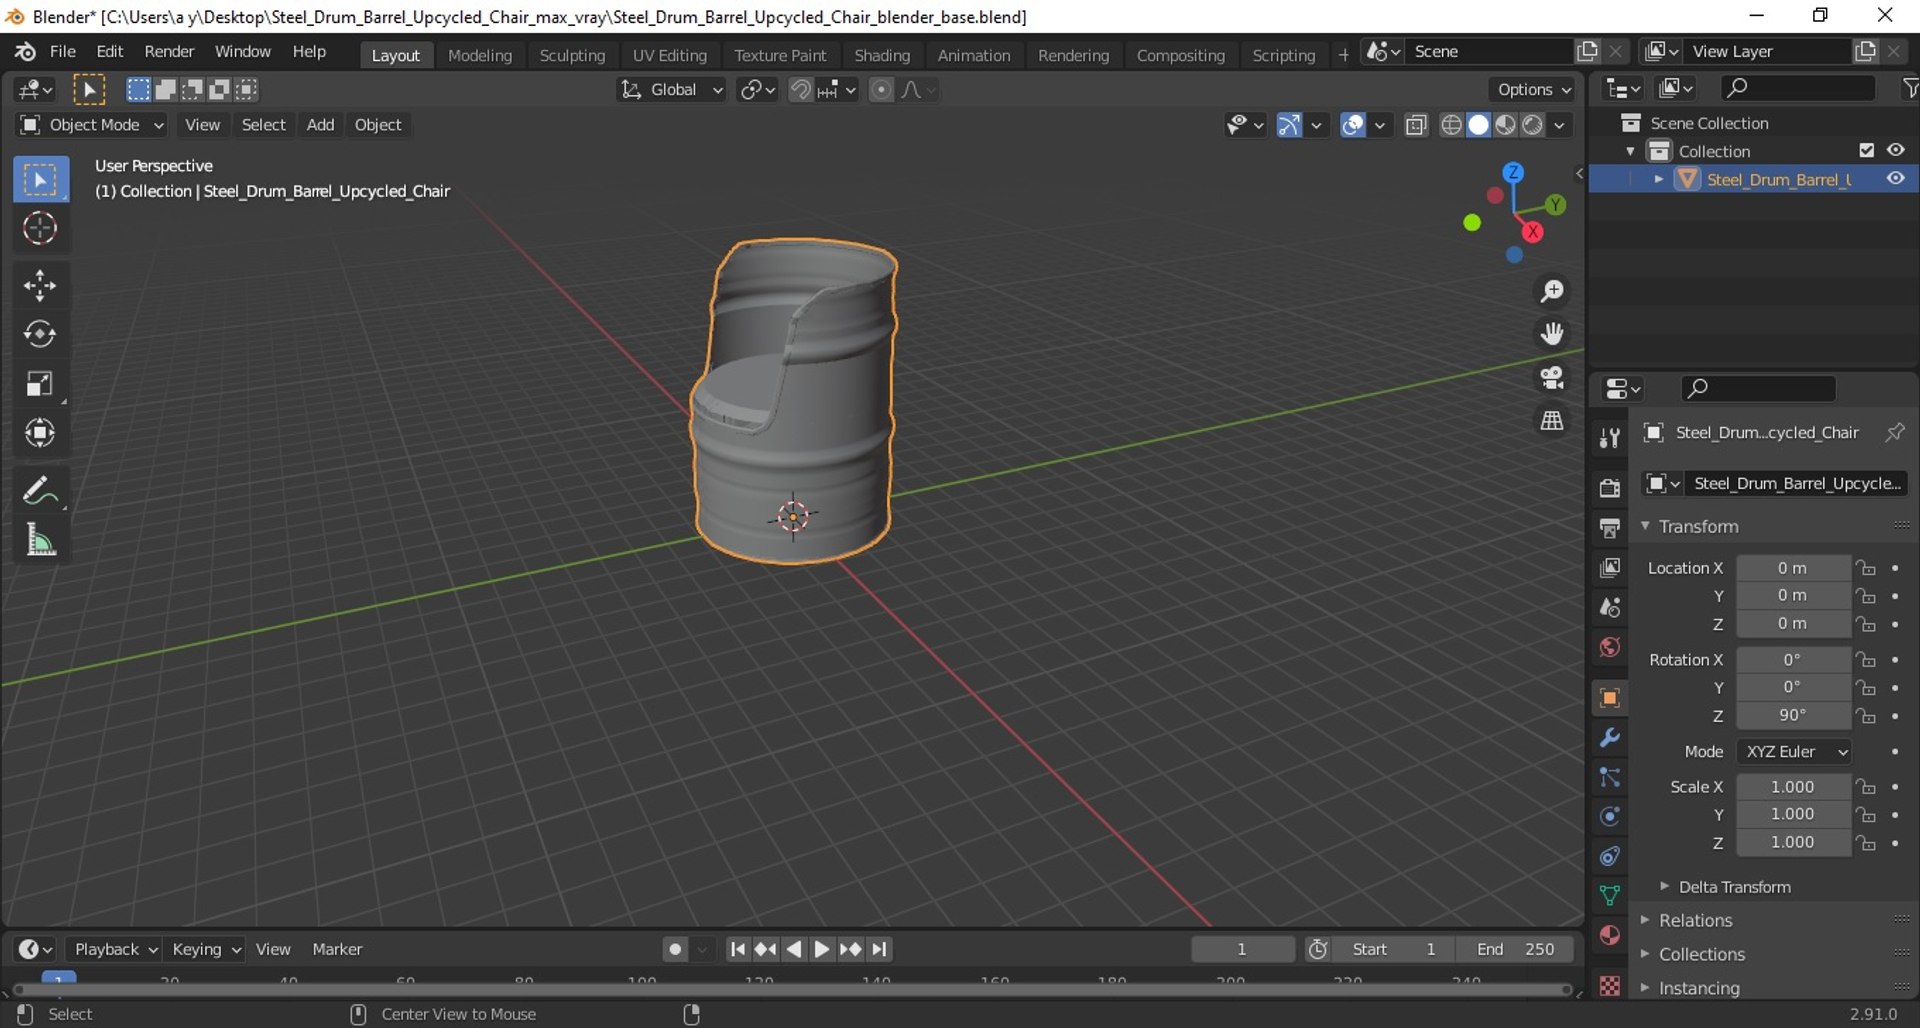Viewport: 1920px width, 1028px height.
Task: Lock the Location X value
Action: tap(1866, 568)
